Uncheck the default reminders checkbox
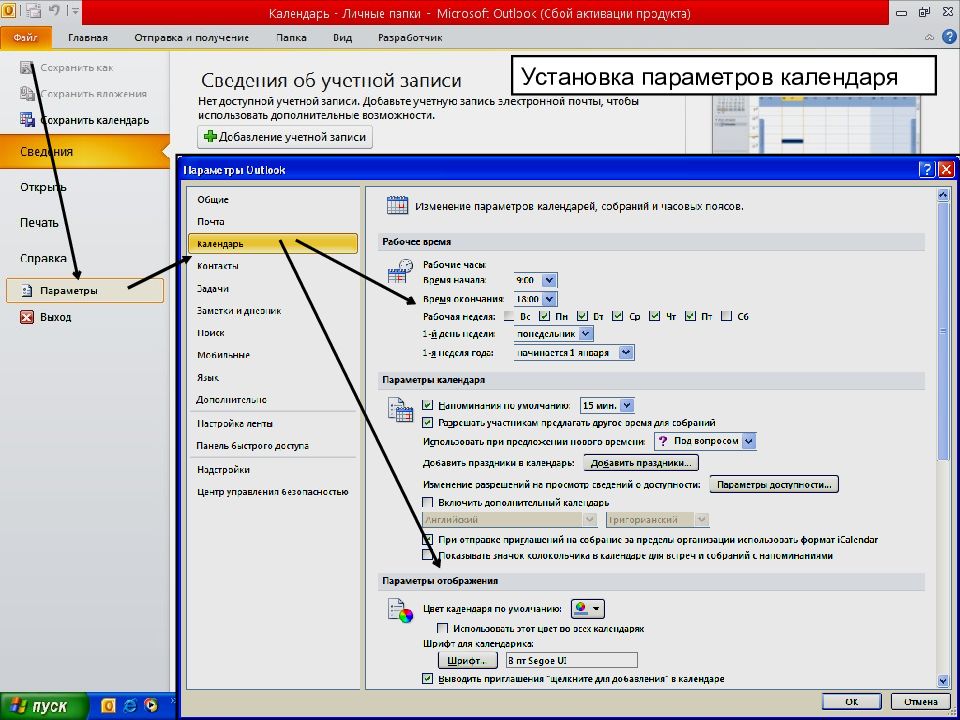The height and width of the screenshot is (720, 960). point(428,405)
